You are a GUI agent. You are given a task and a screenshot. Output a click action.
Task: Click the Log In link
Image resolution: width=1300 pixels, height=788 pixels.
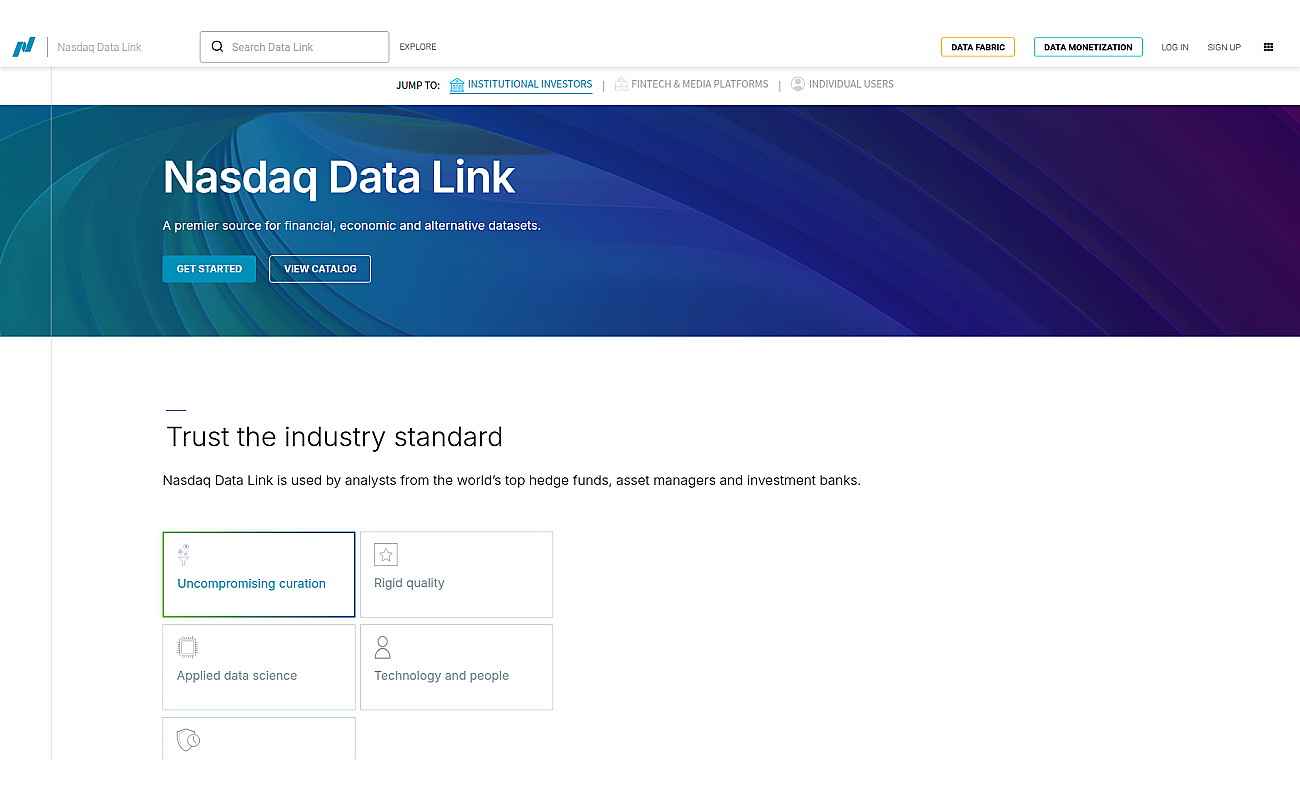(1175, 47)
